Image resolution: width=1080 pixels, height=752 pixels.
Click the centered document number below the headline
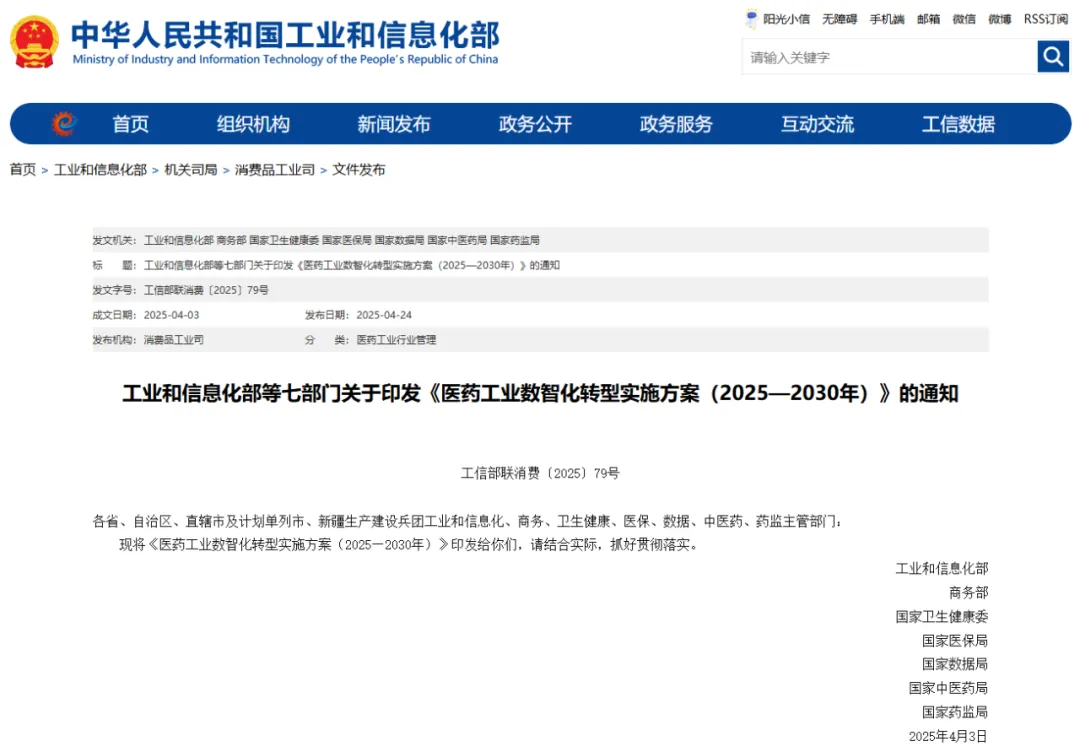pyautogui.click(x=541, y=473)
